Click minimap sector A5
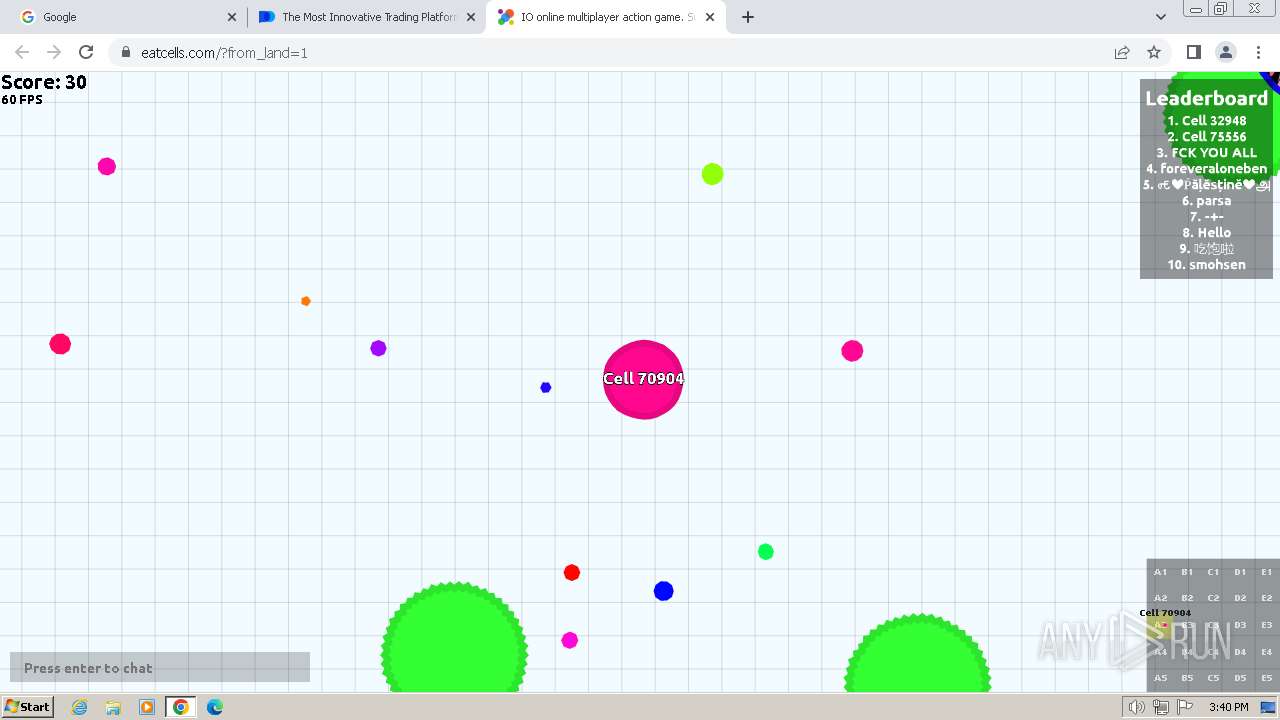This screenshot has width=1280, height=720. coord(1160,678)
